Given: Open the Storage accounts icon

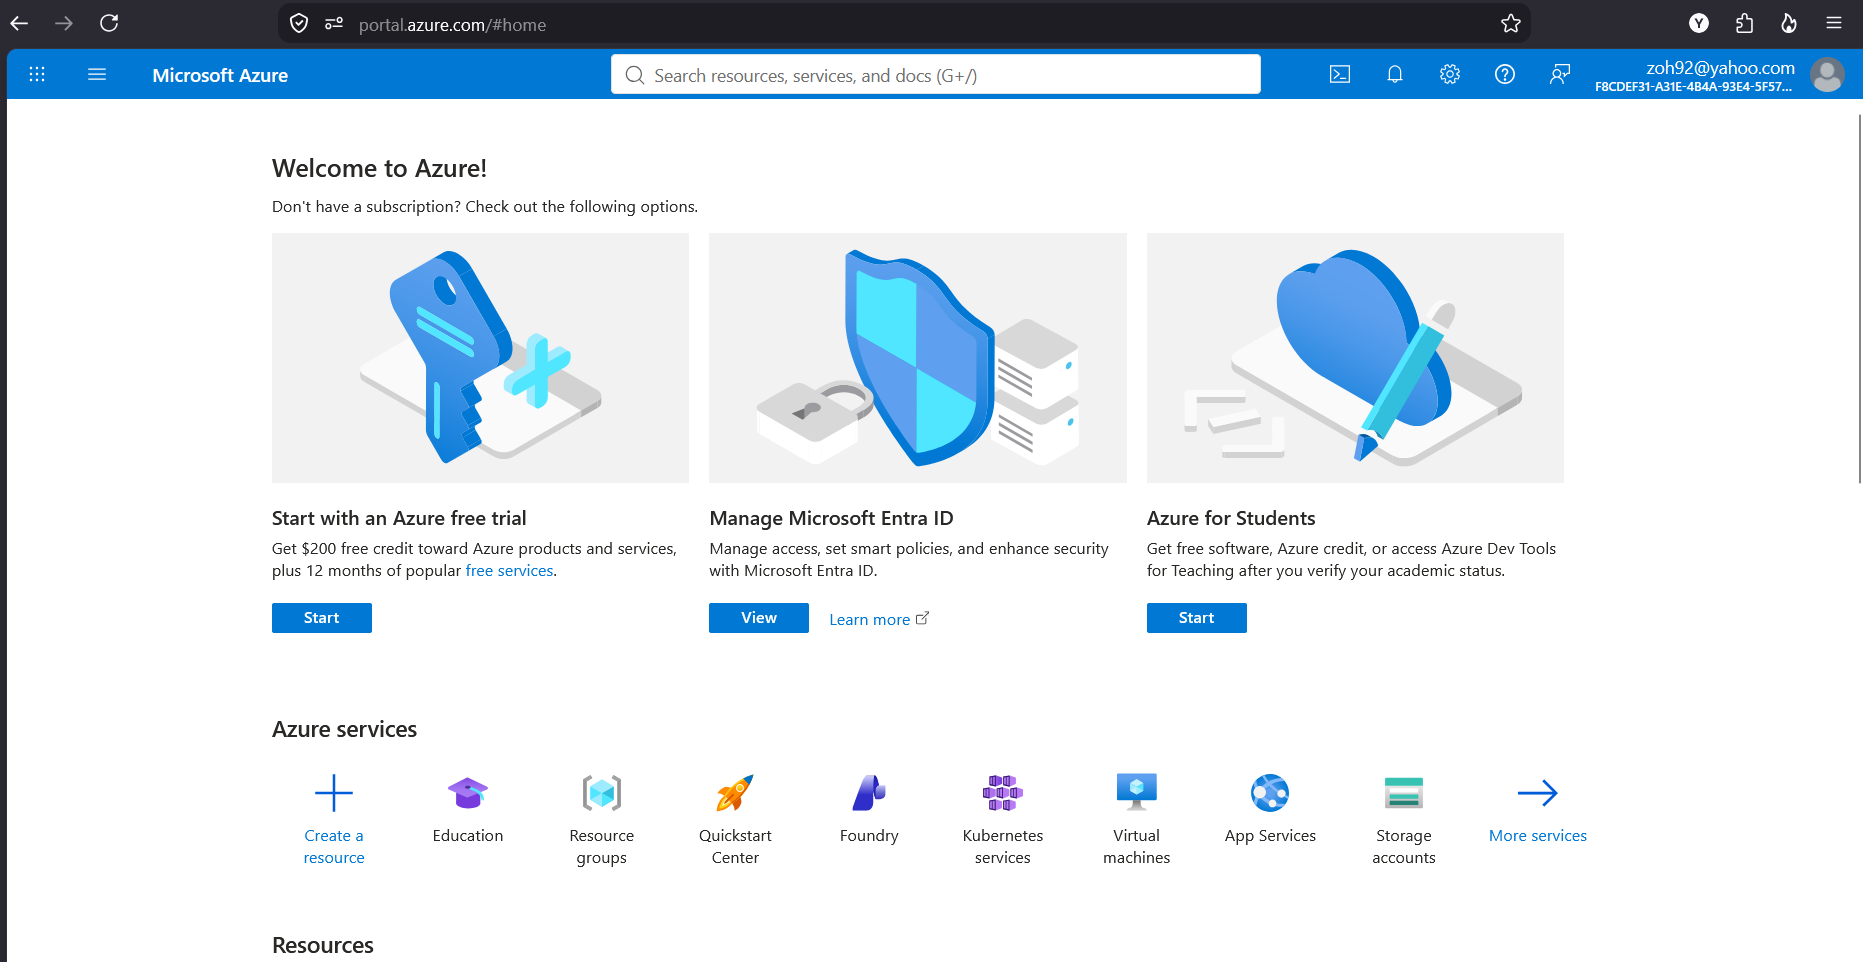Looking at the screenshot, I should [1404, 793].
